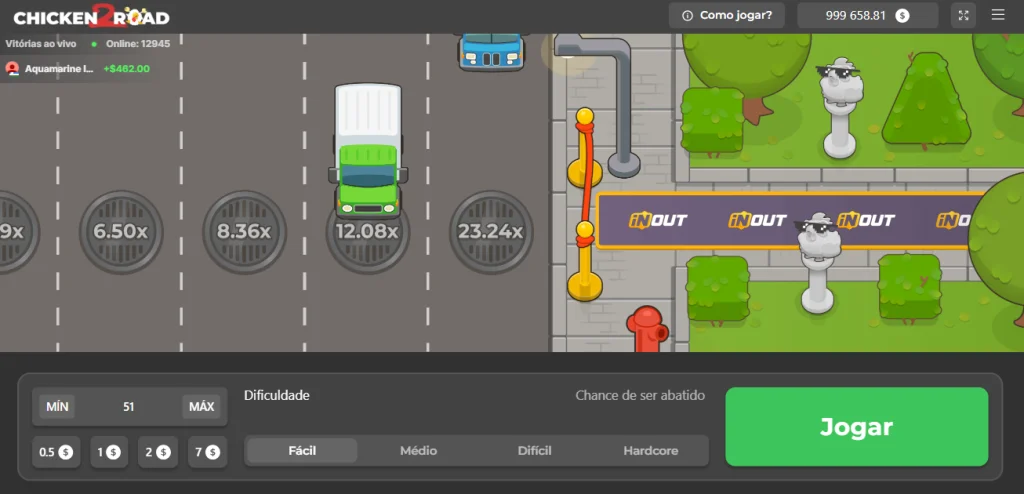The height and width of the screenshot is (494, 1024).
Task: Choose the 0.5 quick bet chip
Action: pos(56,452)
